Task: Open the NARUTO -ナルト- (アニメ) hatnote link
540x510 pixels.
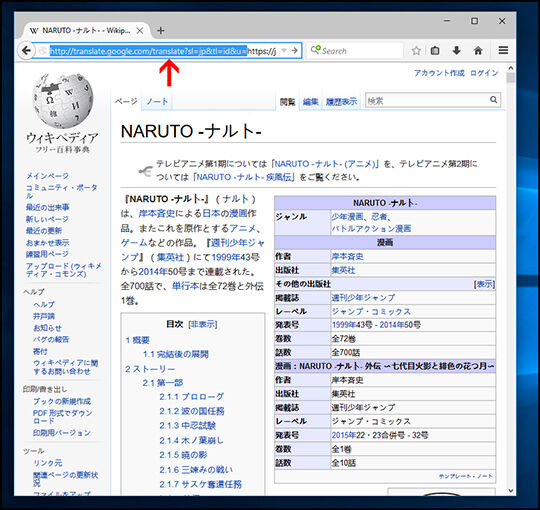Action: point(325,164)
